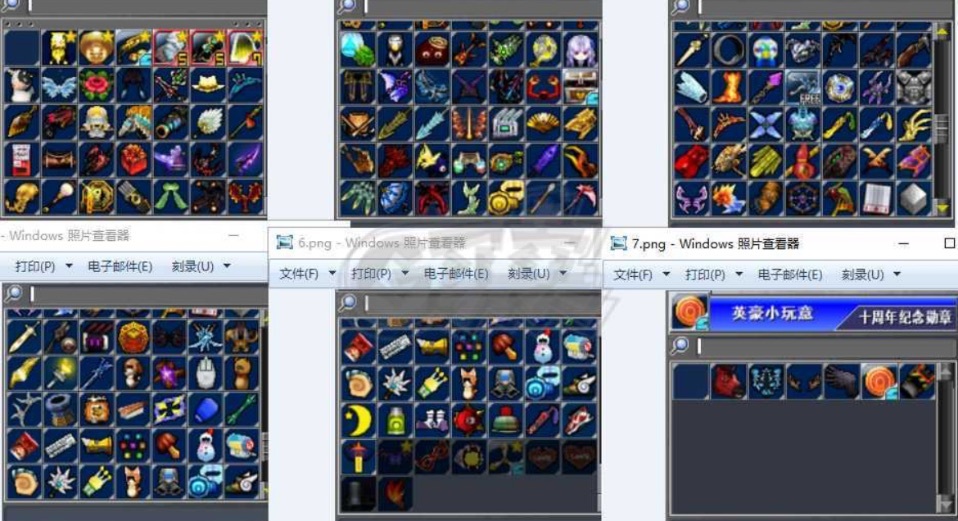
Task: Pick the flame pillar item
Action: (728, 87)
